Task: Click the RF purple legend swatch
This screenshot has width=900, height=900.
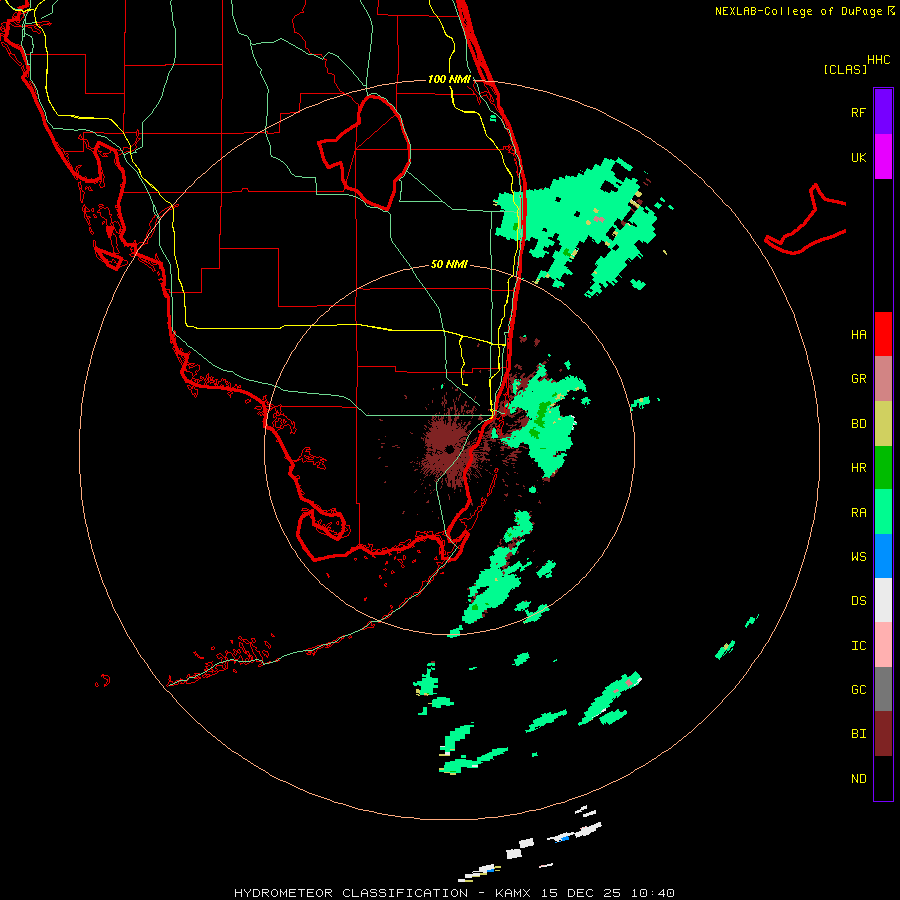Action: [883, 112]
